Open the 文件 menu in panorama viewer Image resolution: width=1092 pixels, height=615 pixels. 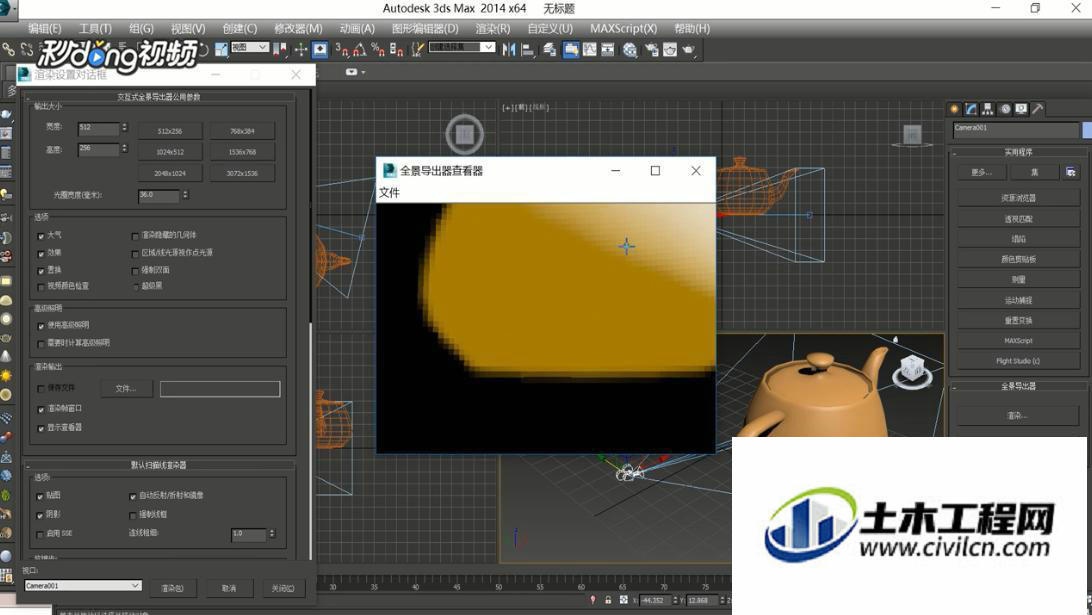click(x=389, y=192)
